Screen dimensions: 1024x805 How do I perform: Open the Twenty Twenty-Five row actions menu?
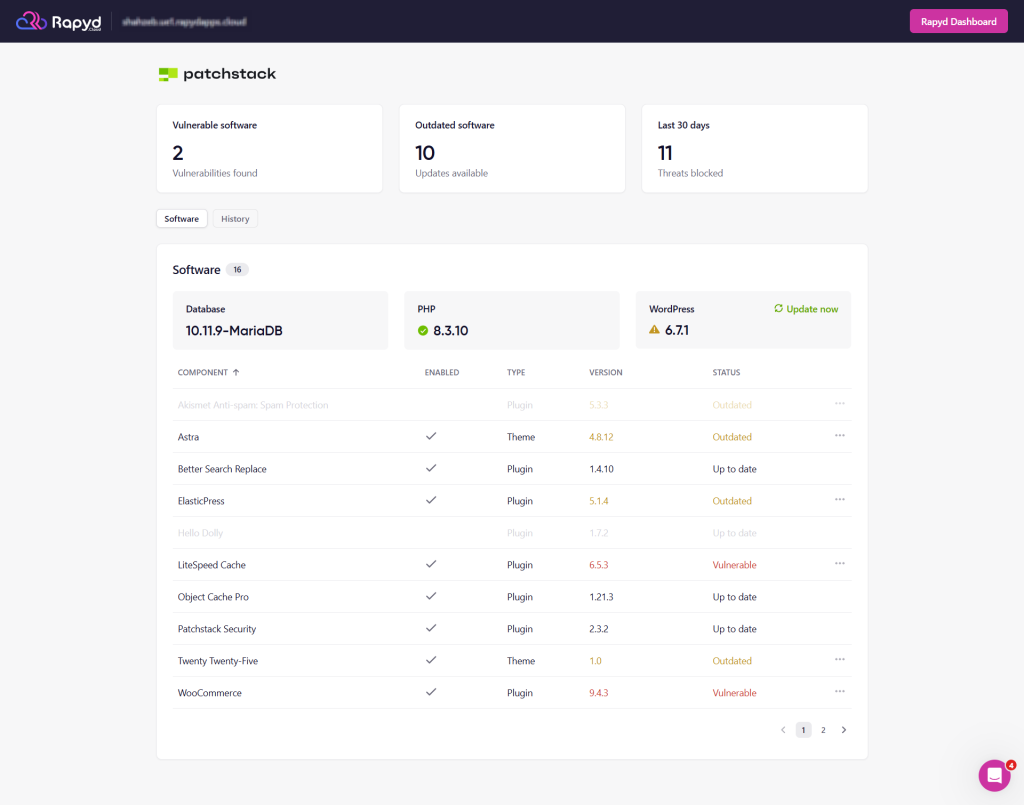[x=840, y=660]
